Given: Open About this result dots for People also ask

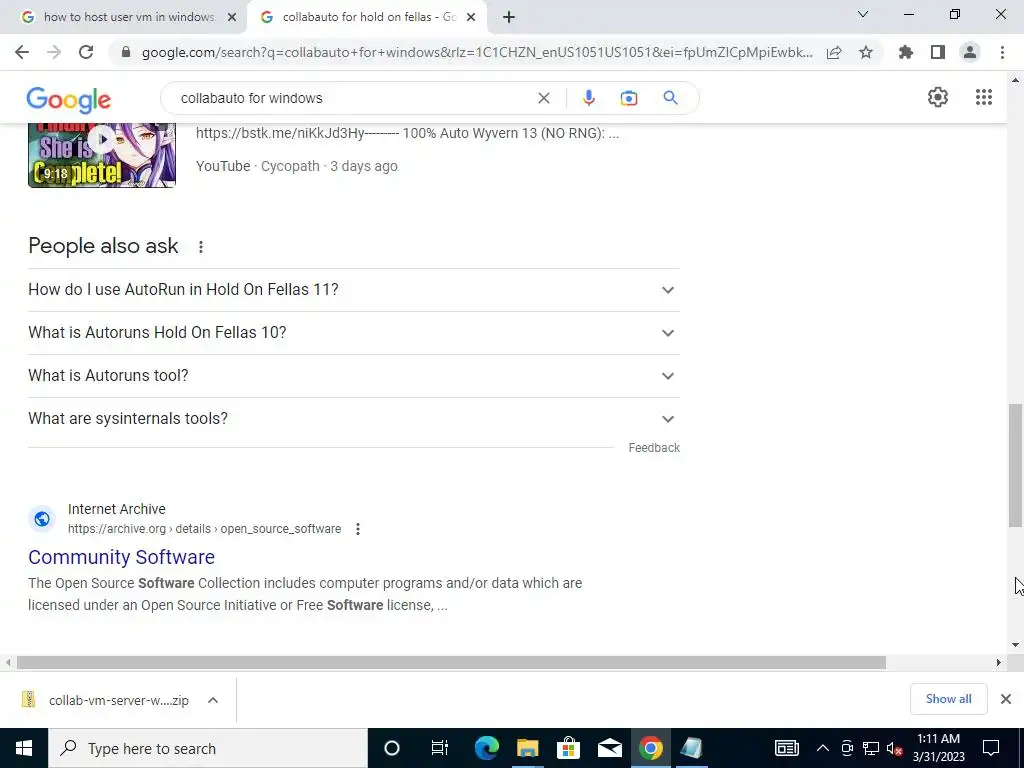Looking at the screenshot, I should pos(200,247).
